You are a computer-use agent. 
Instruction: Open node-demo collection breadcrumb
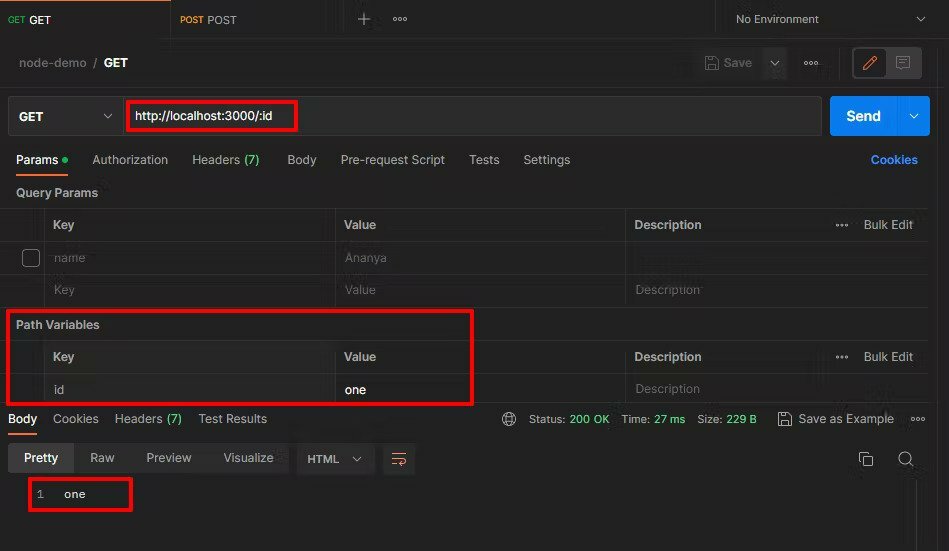point(53,63)
